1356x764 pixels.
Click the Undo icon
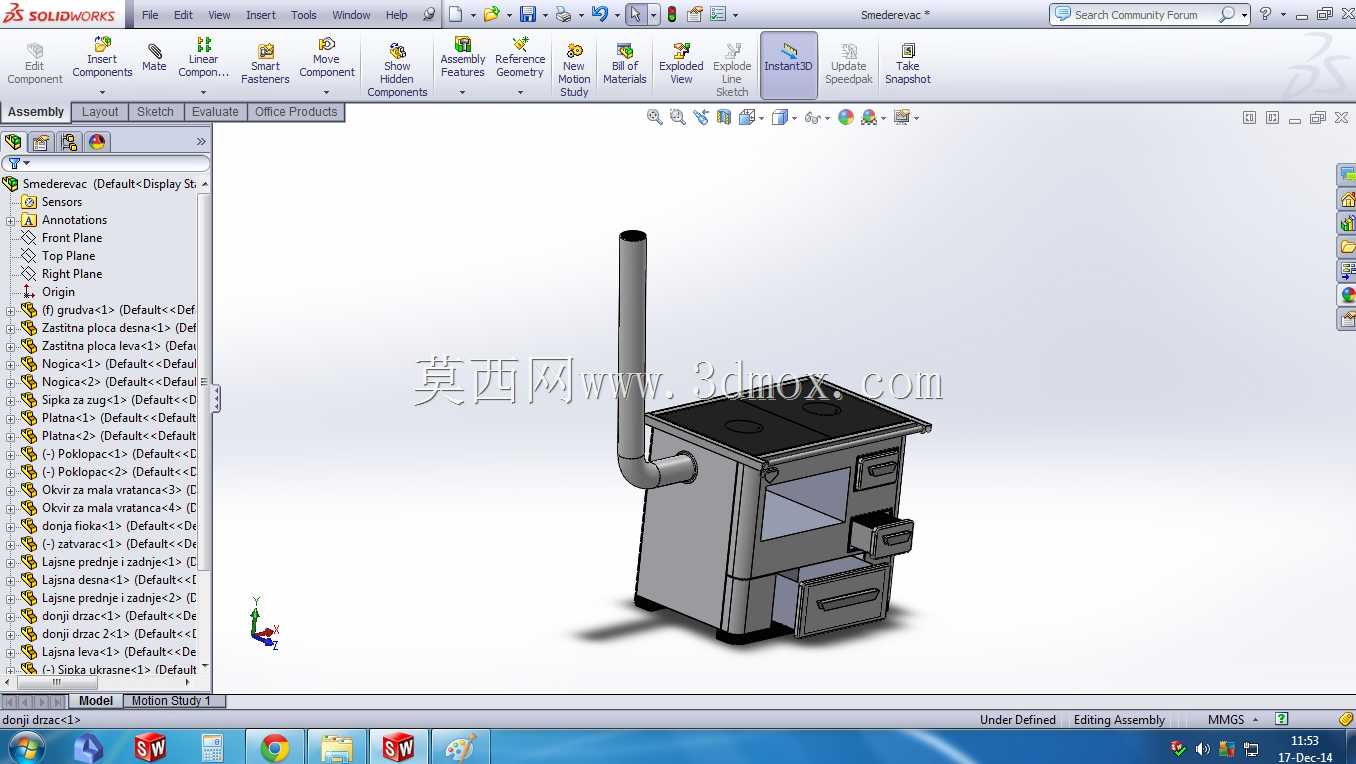coord(599,14)
